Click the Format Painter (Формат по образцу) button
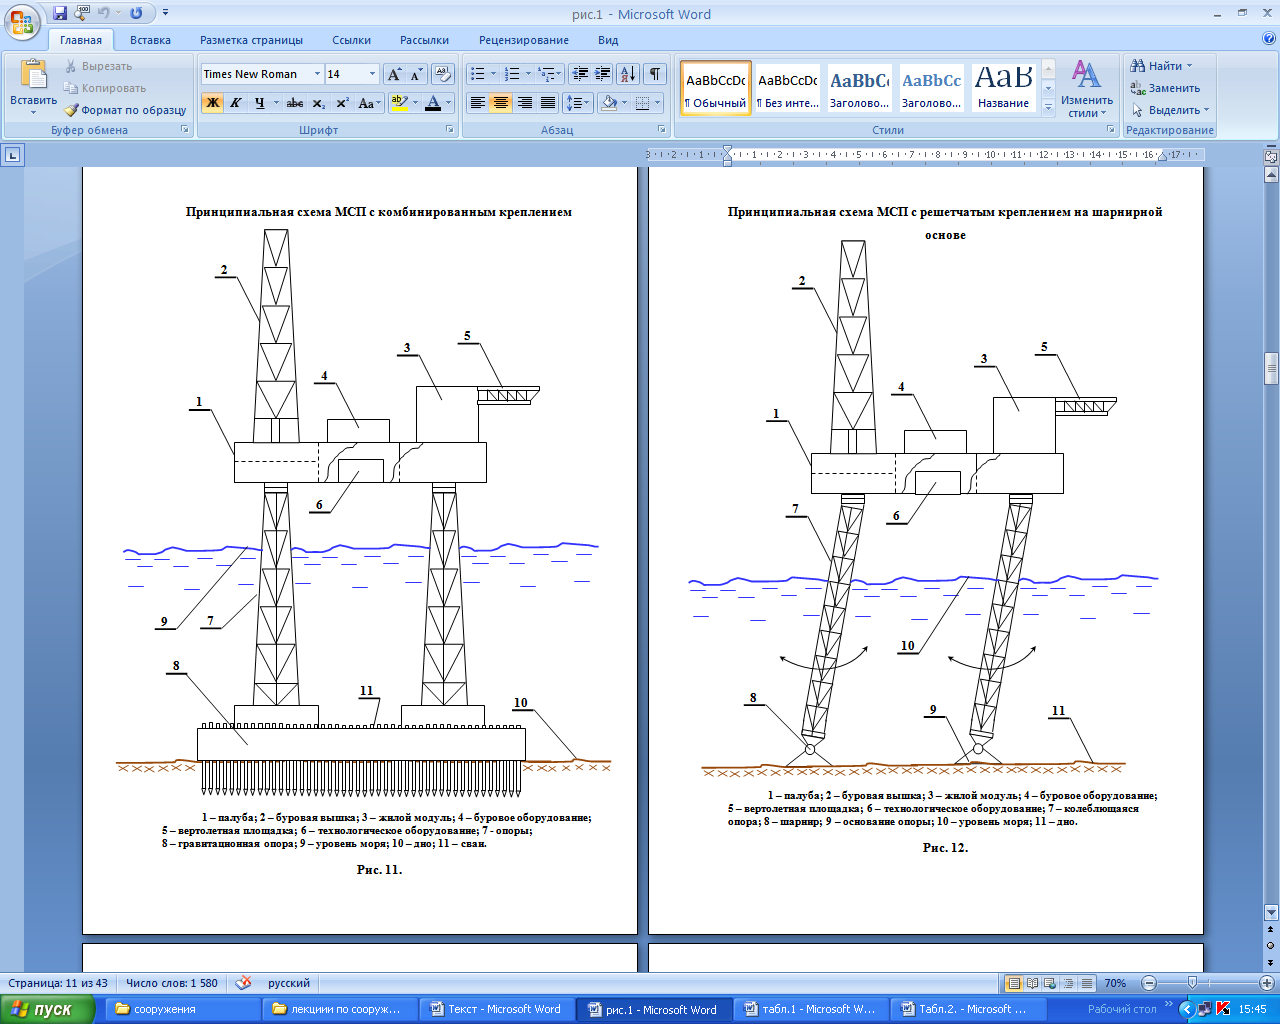The image size is (1280, 1024). coord(126,110)
